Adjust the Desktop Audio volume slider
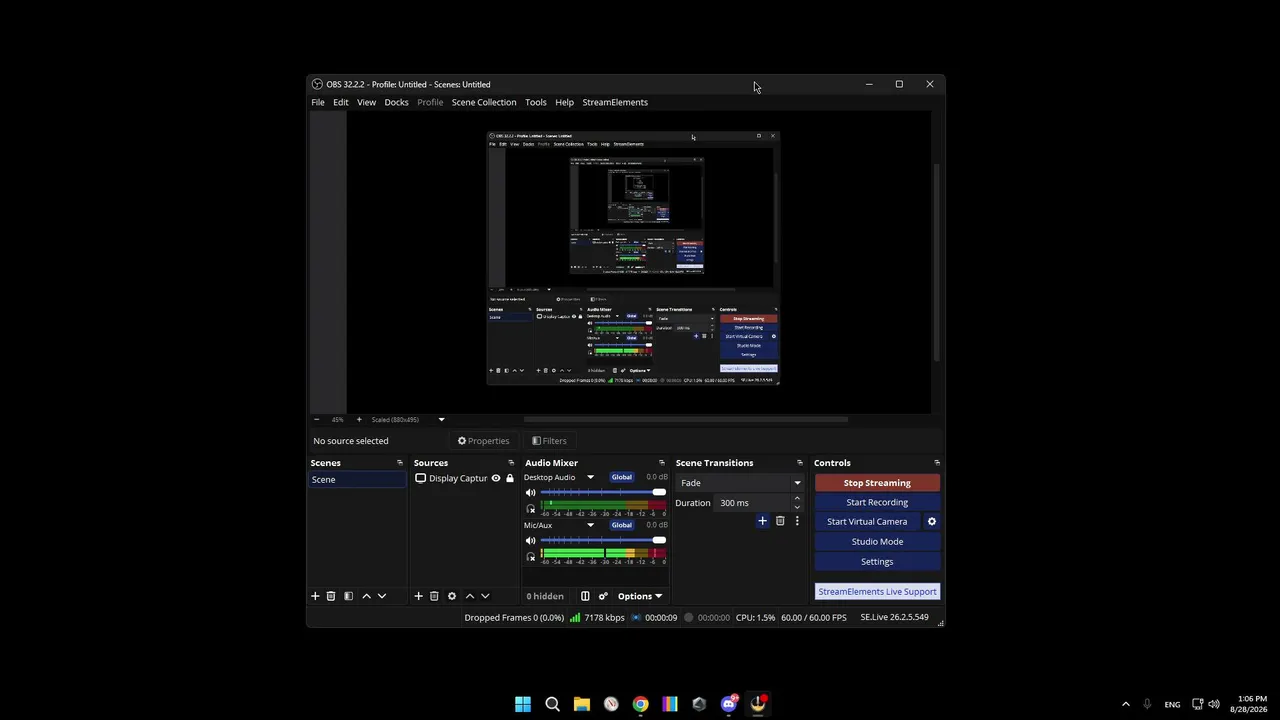Viewport: 1280px width, 720px height. (603, 493)
